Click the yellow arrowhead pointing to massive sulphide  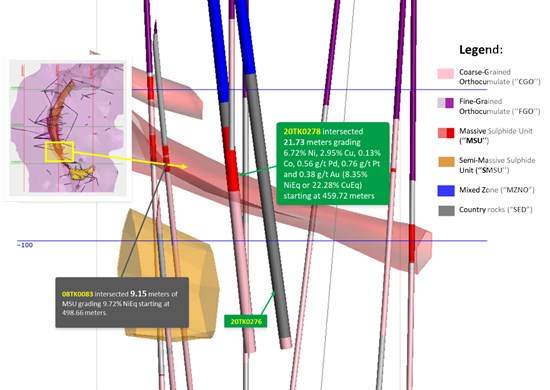pos(183,167)
